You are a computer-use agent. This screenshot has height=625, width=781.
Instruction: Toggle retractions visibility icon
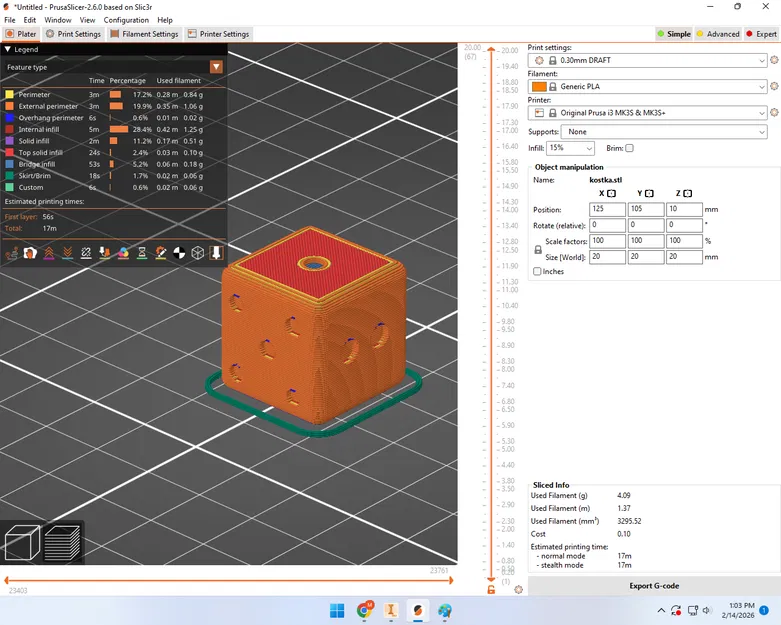coord(49,253)
